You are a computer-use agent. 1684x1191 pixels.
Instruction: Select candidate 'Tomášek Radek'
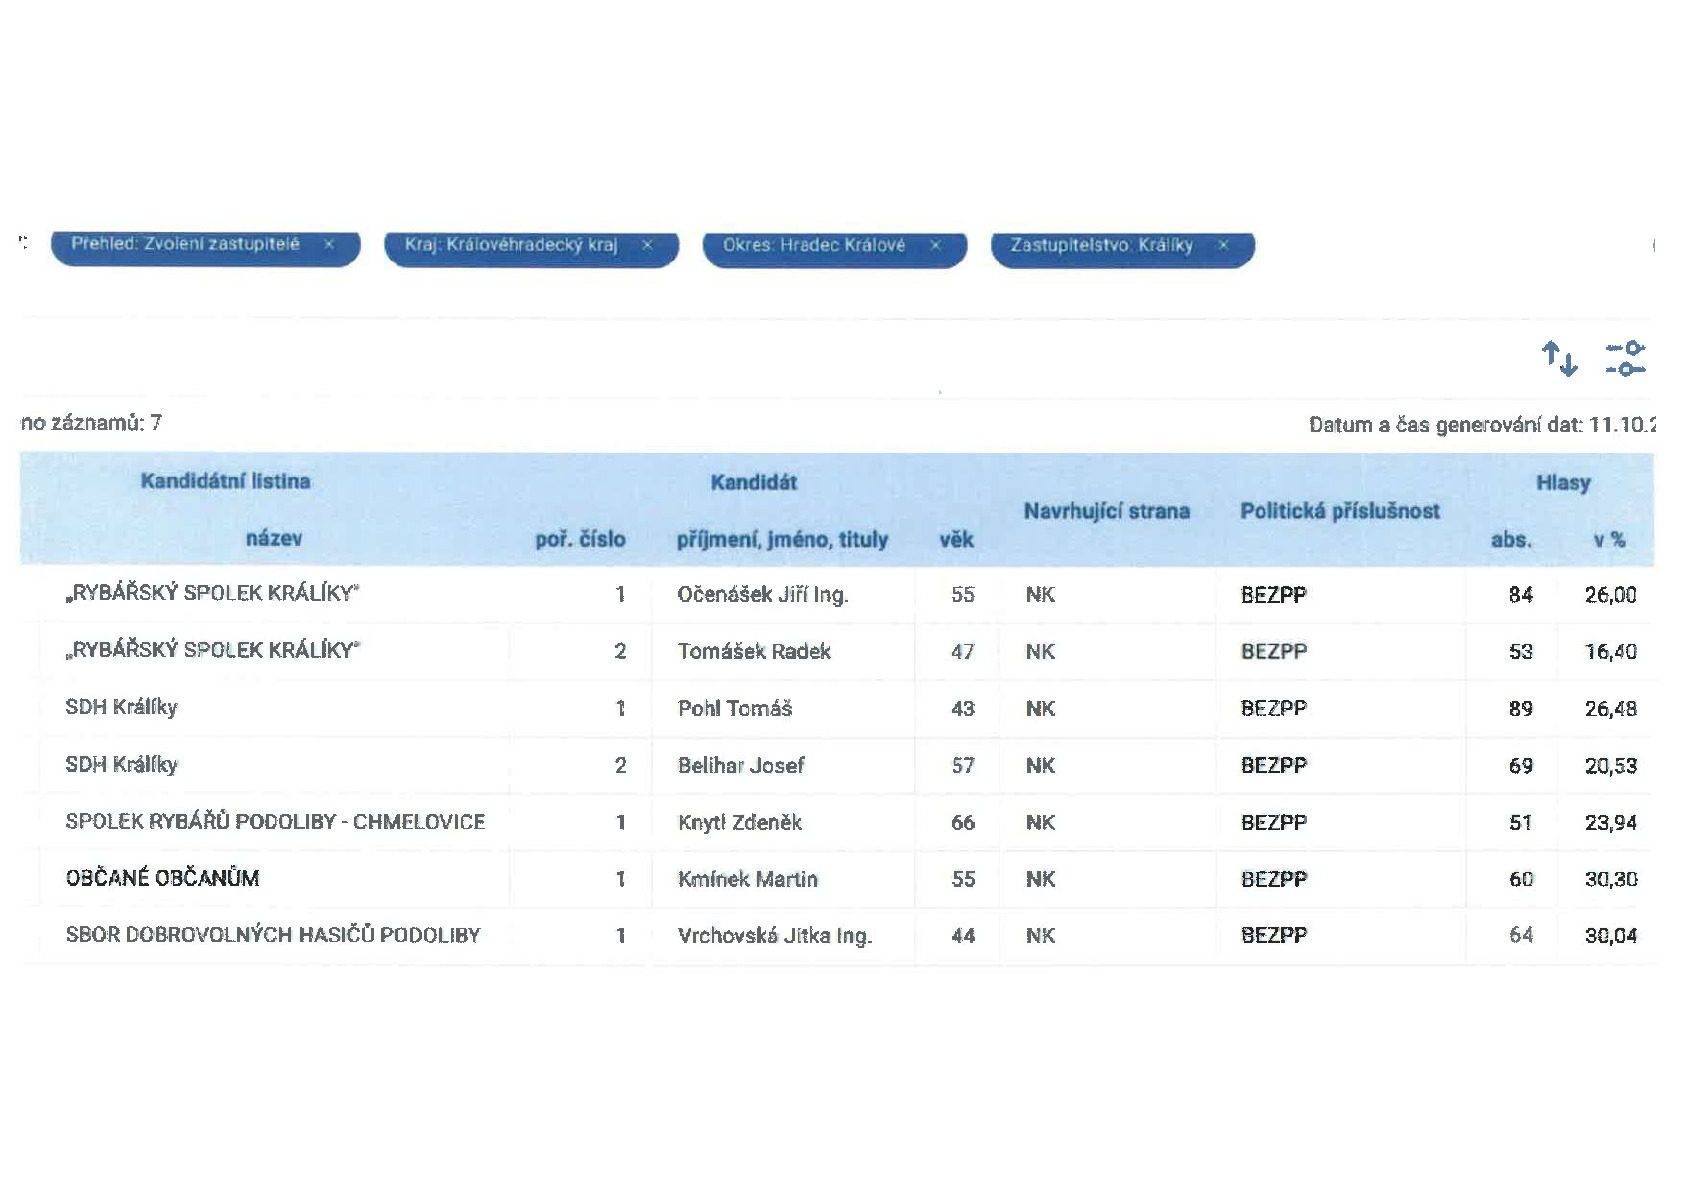click(x=754, y=651)
